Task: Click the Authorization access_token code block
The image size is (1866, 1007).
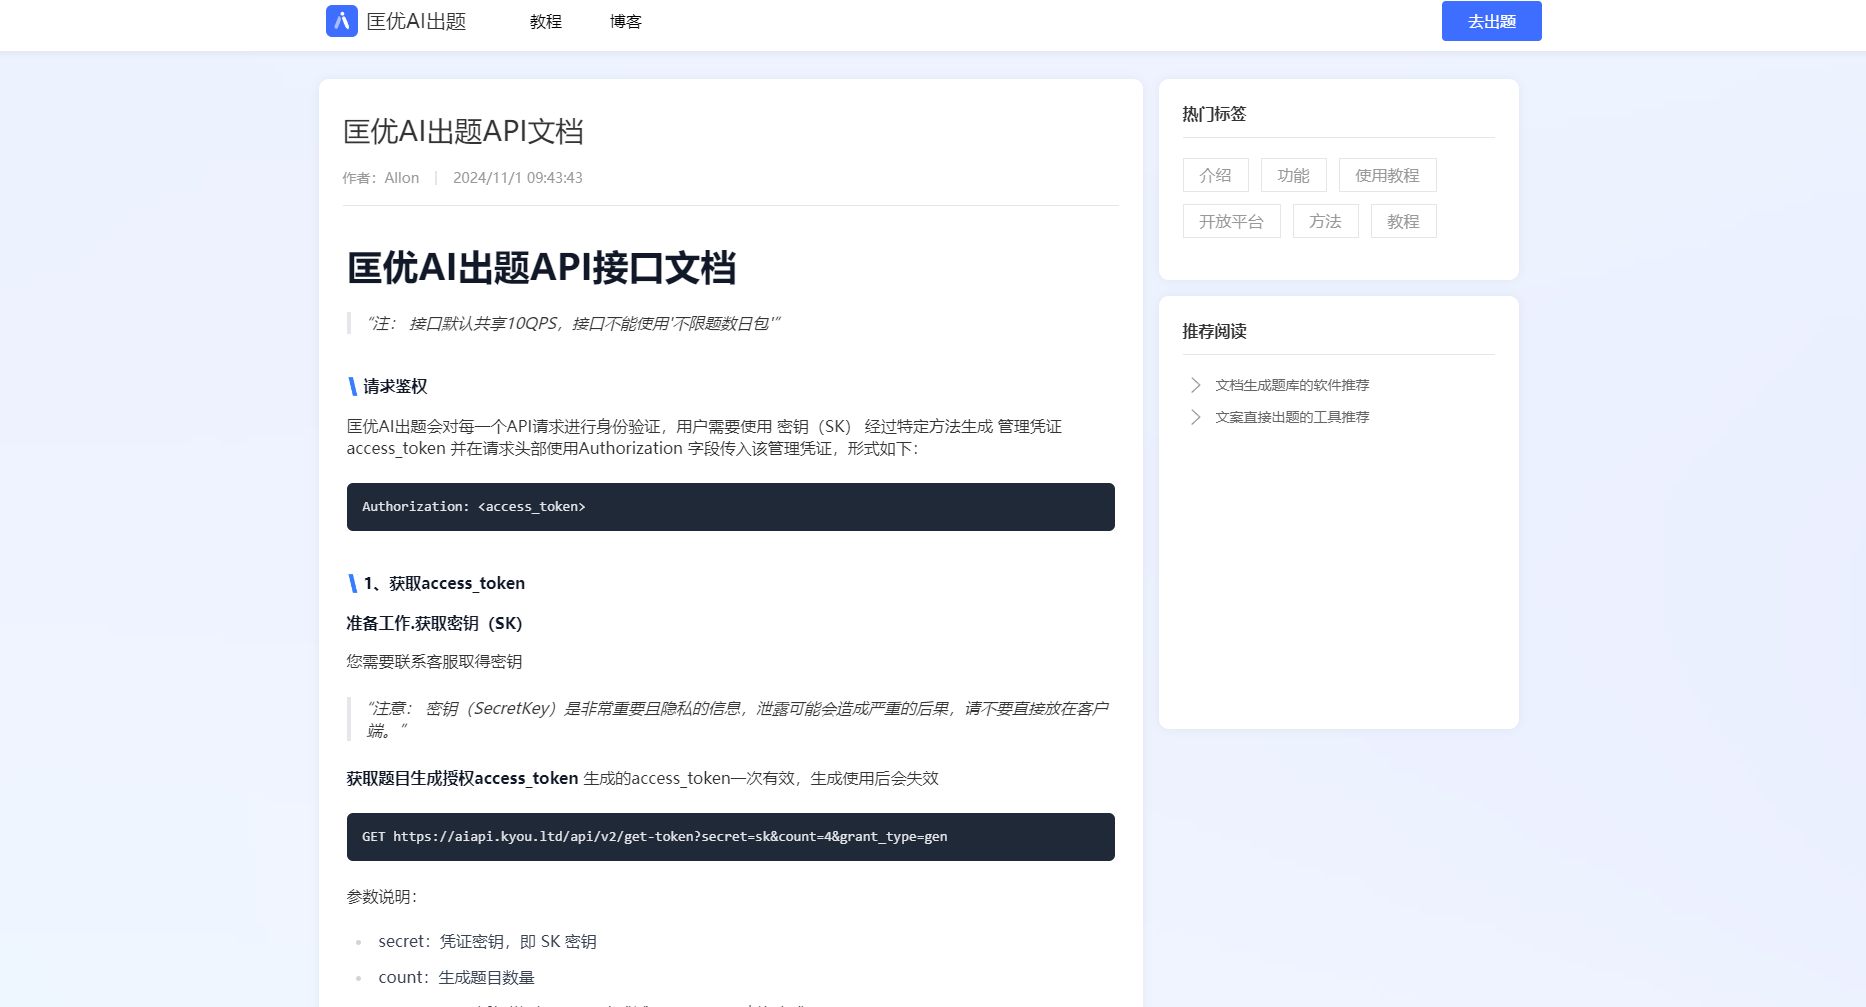Action: coord(730,507)
